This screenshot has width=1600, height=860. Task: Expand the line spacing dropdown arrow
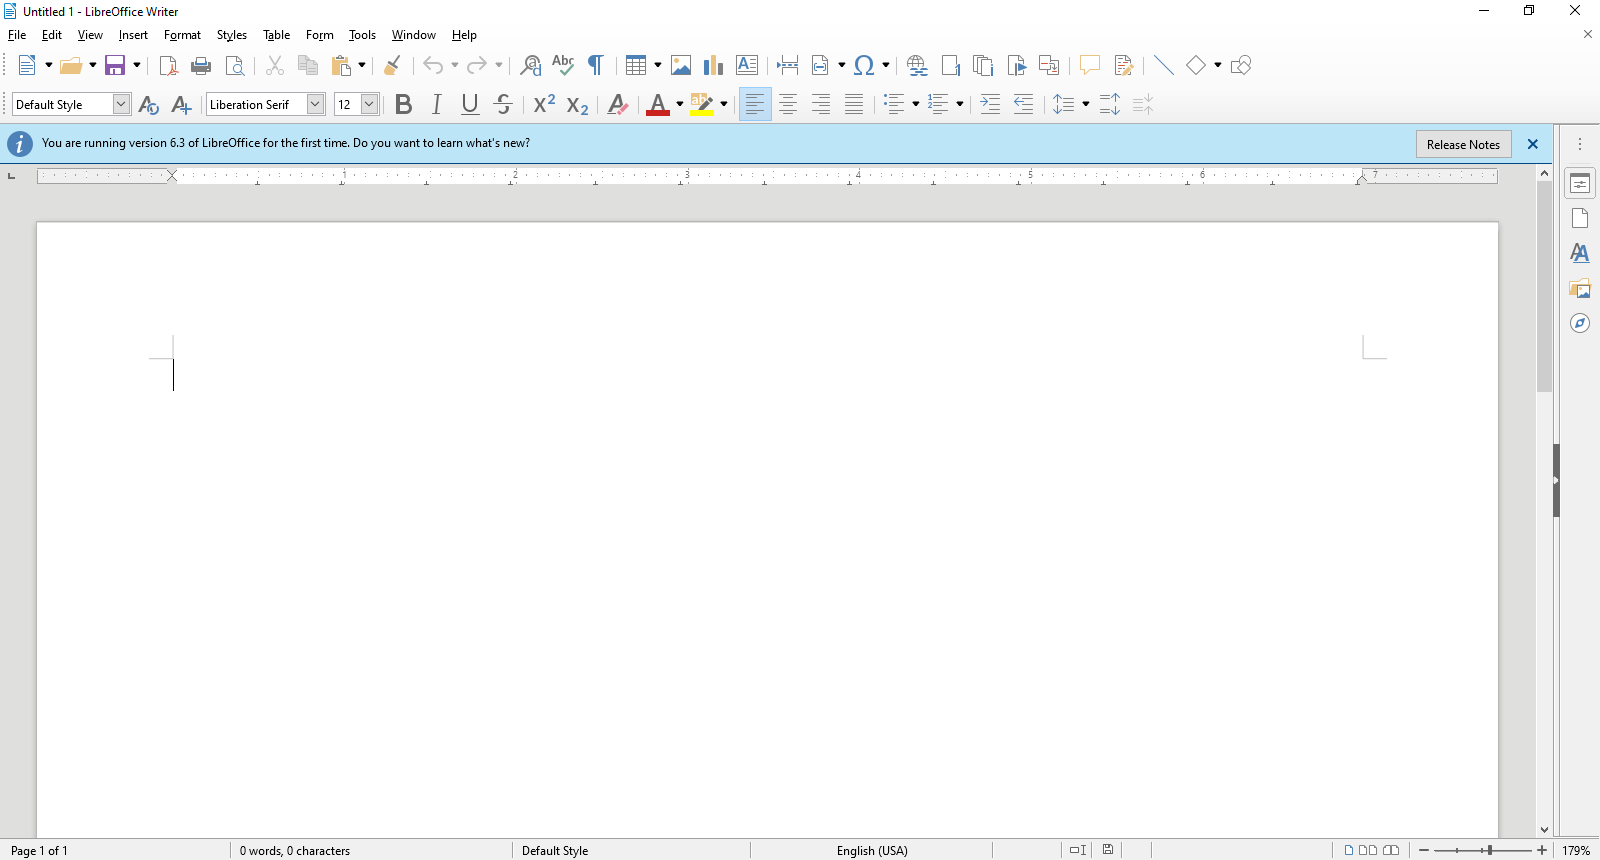[x=1086, y=105]
